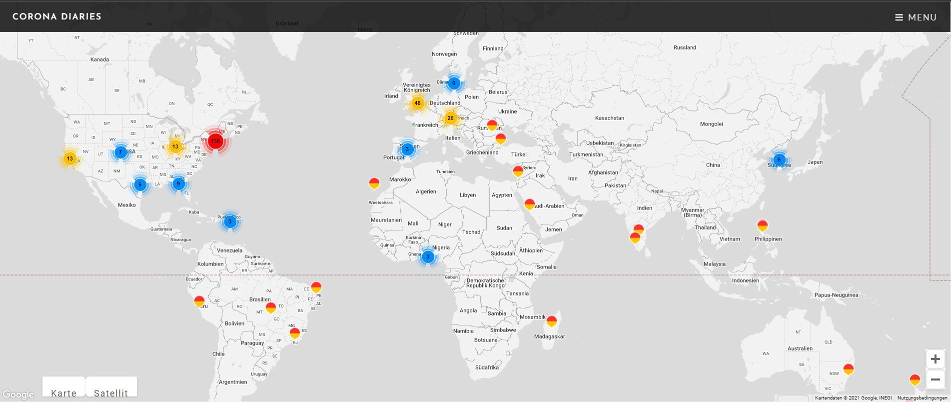Click the marker above the Madagaskar label
The height and width of the screenshot is (402, 952).
(552, 321)
